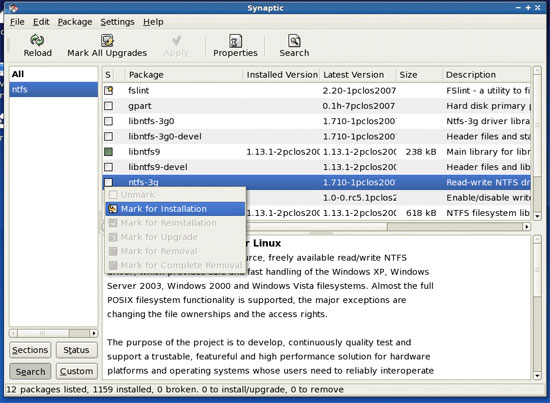Click the Reload toolbar icon

point(37,40)
